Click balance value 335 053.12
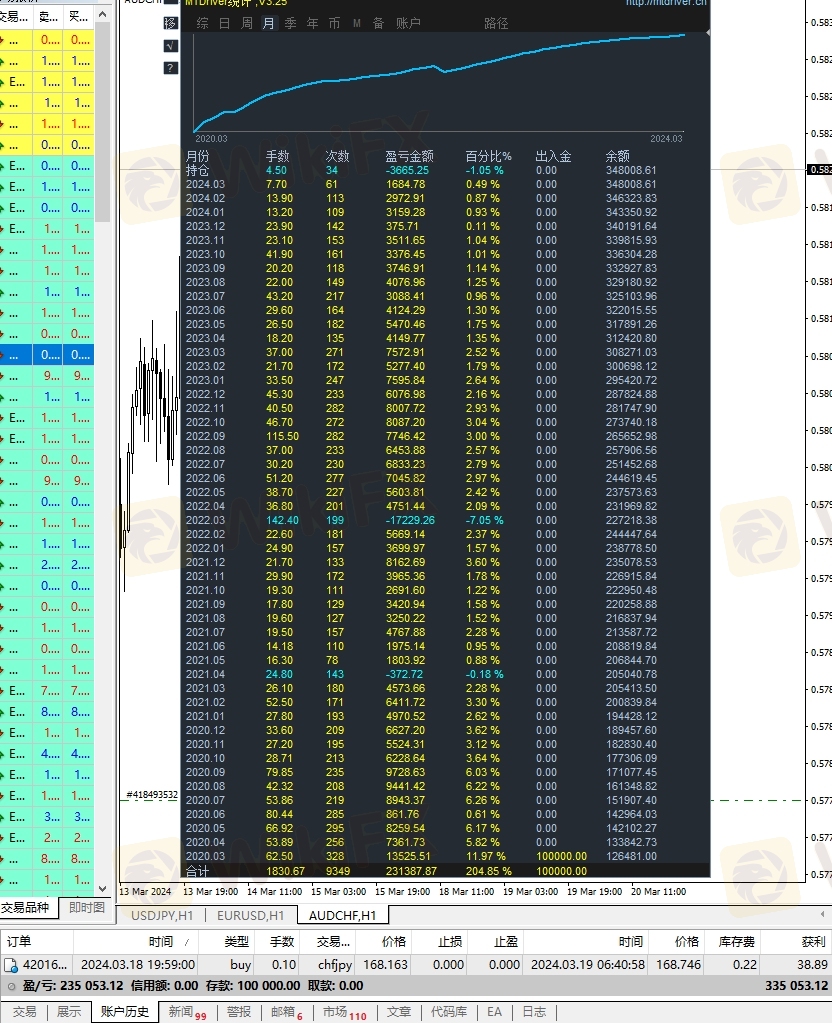 point(797,986)
